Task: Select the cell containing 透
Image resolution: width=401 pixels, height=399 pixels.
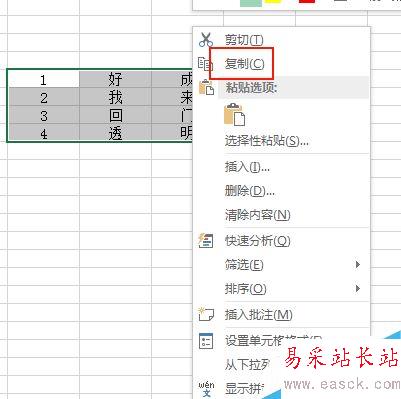Action: pos(115,133)
